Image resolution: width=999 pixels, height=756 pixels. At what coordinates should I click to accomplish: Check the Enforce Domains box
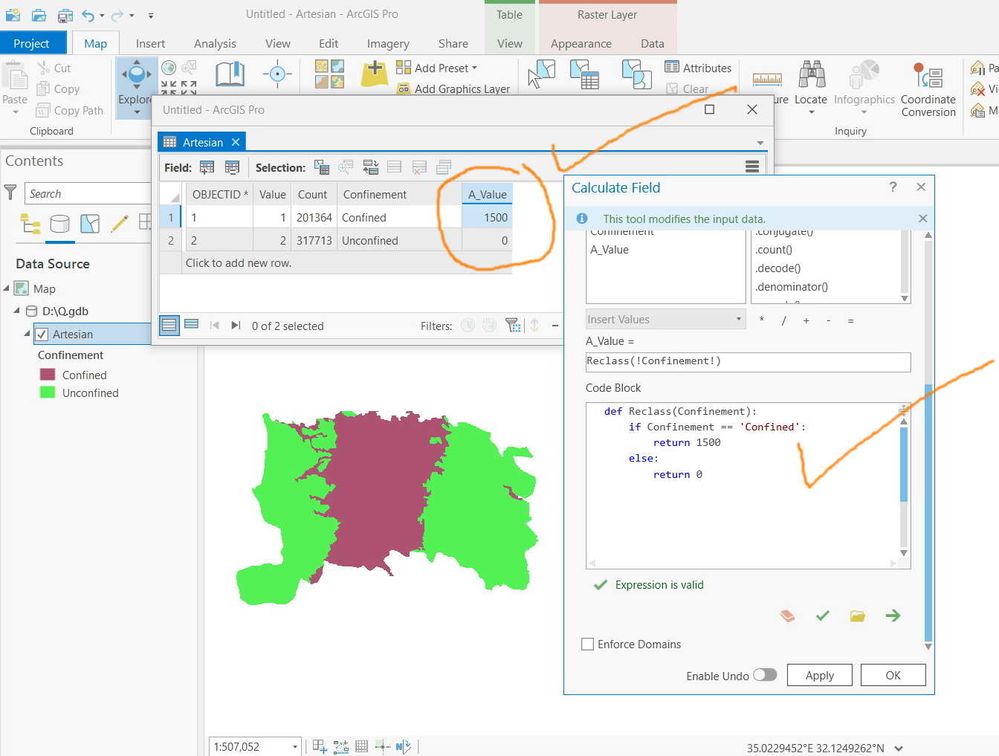click(x=587, y=644)
